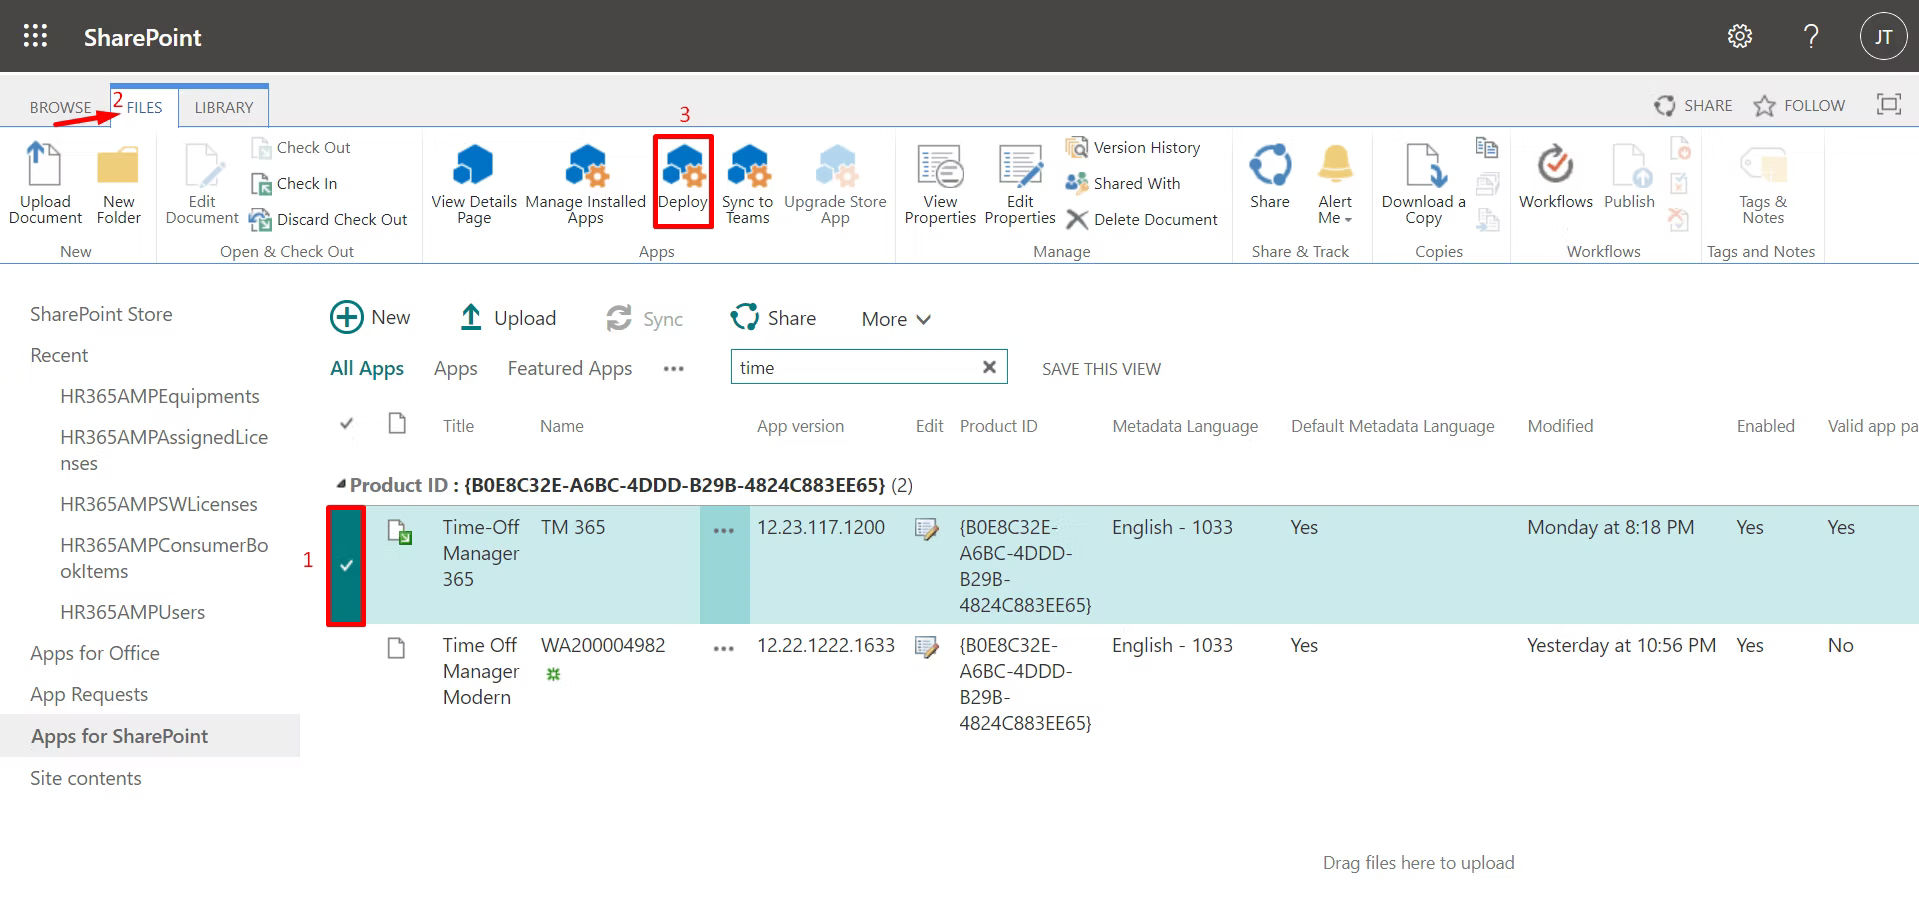
Task: Expand the More dropdown menu
Action: [x=896, y=319]
